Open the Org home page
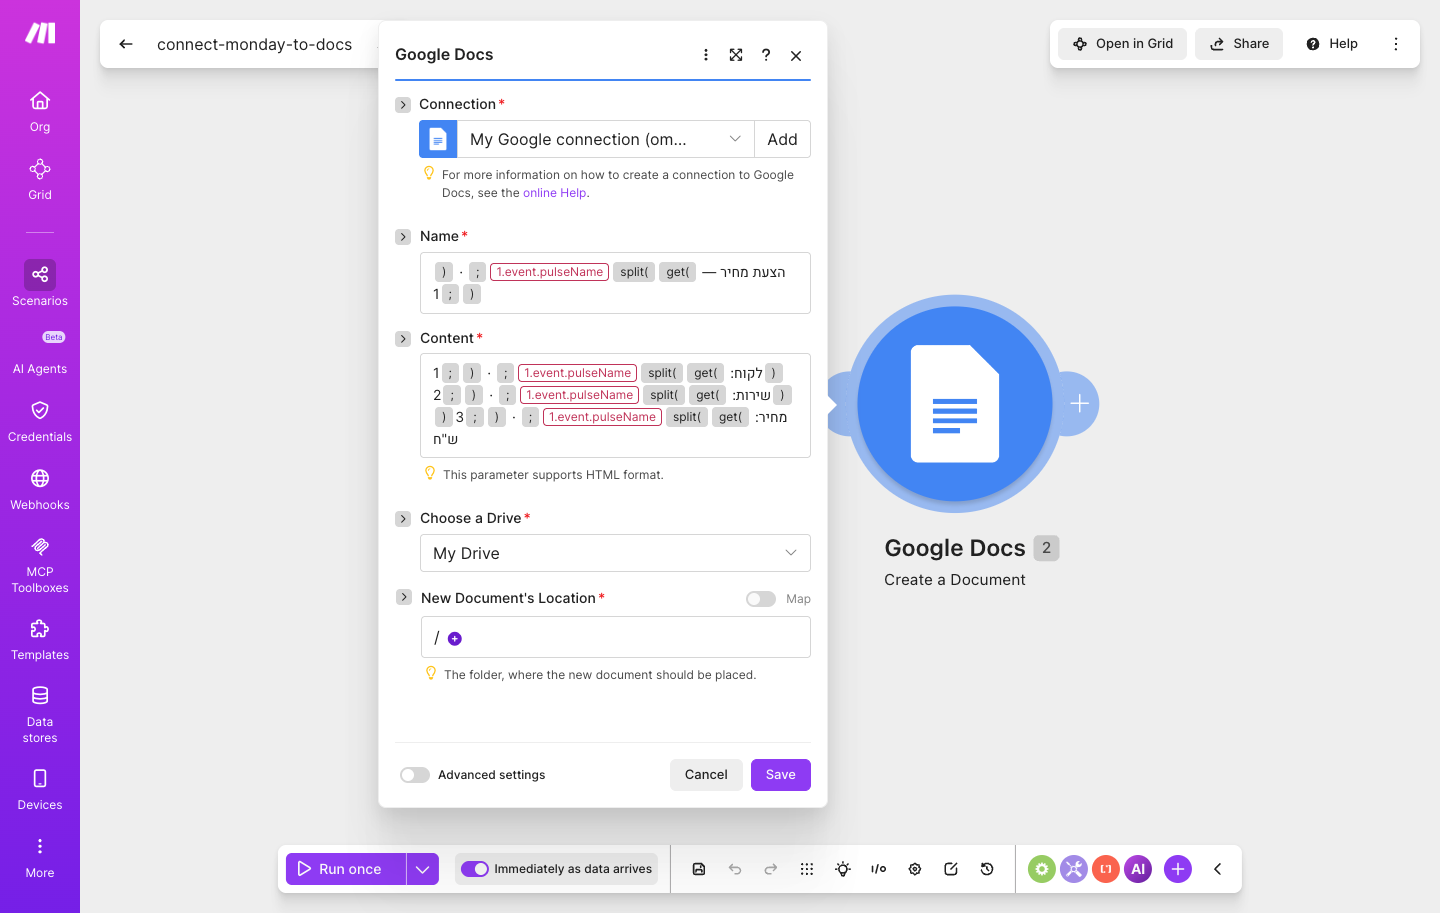 click(x=40, y=111)
